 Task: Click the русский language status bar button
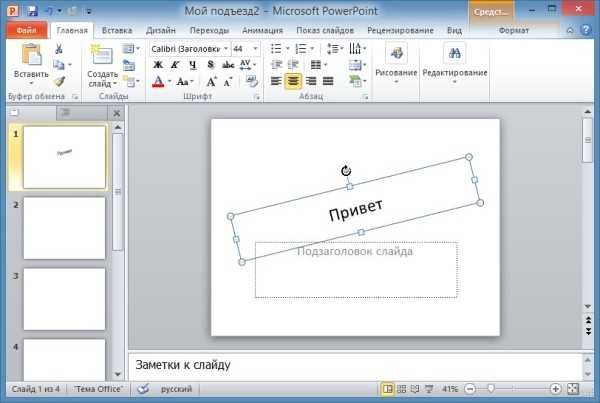178,388
